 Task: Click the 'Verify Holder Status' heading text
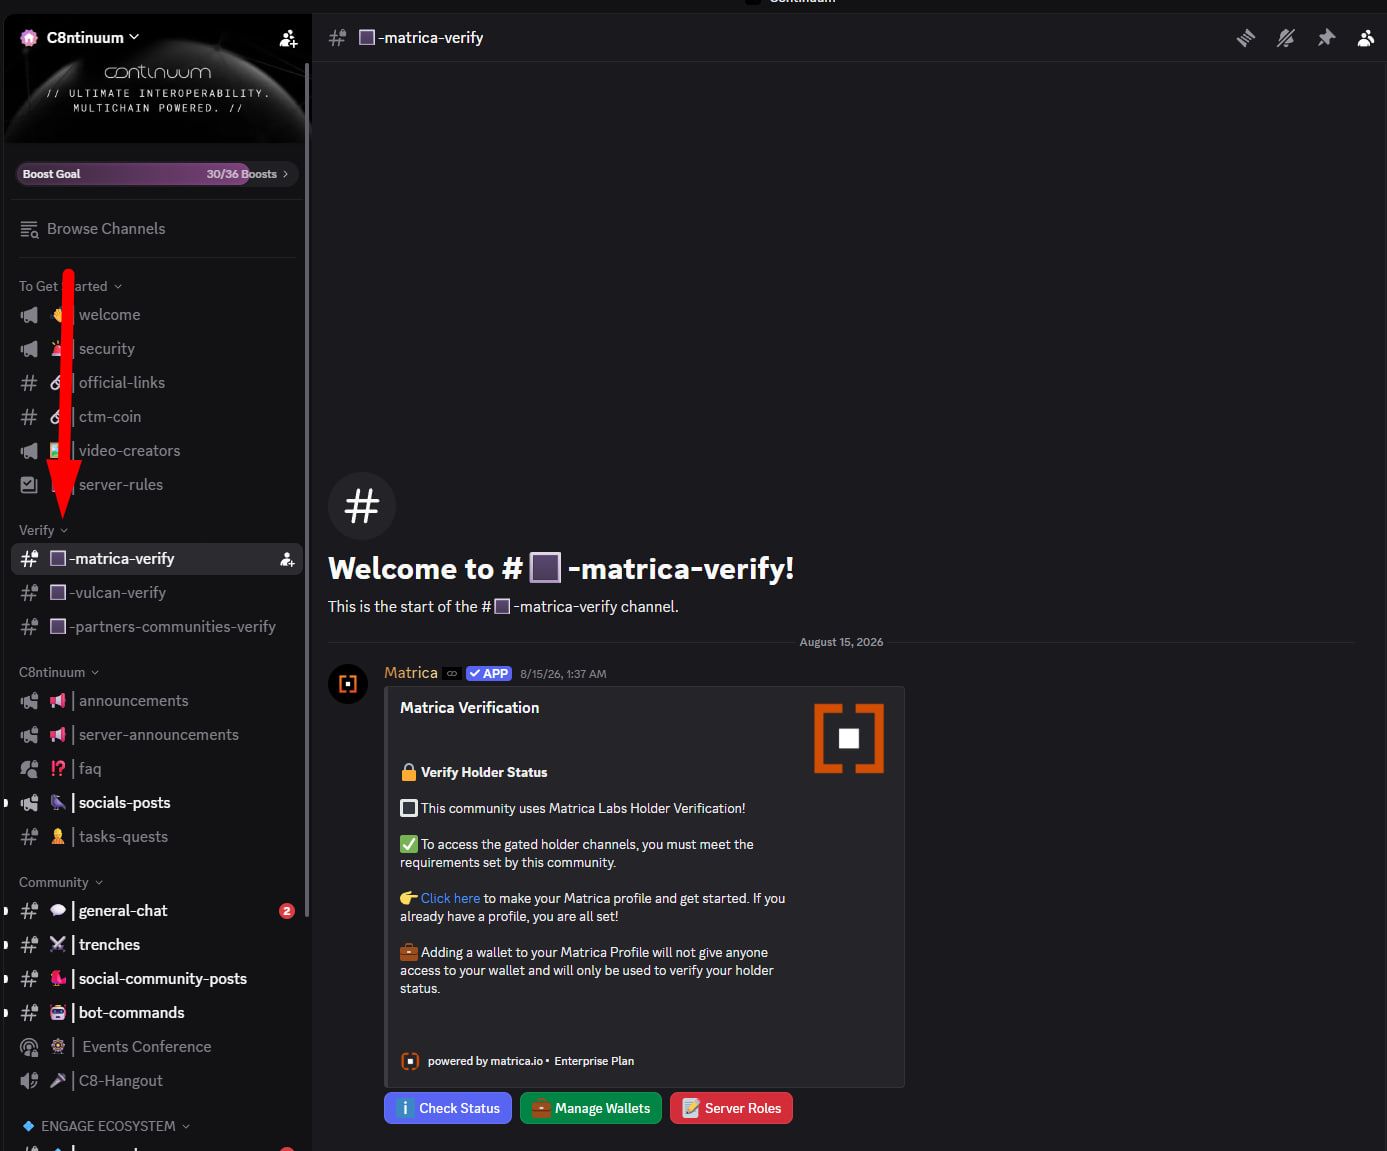[484, 772]
